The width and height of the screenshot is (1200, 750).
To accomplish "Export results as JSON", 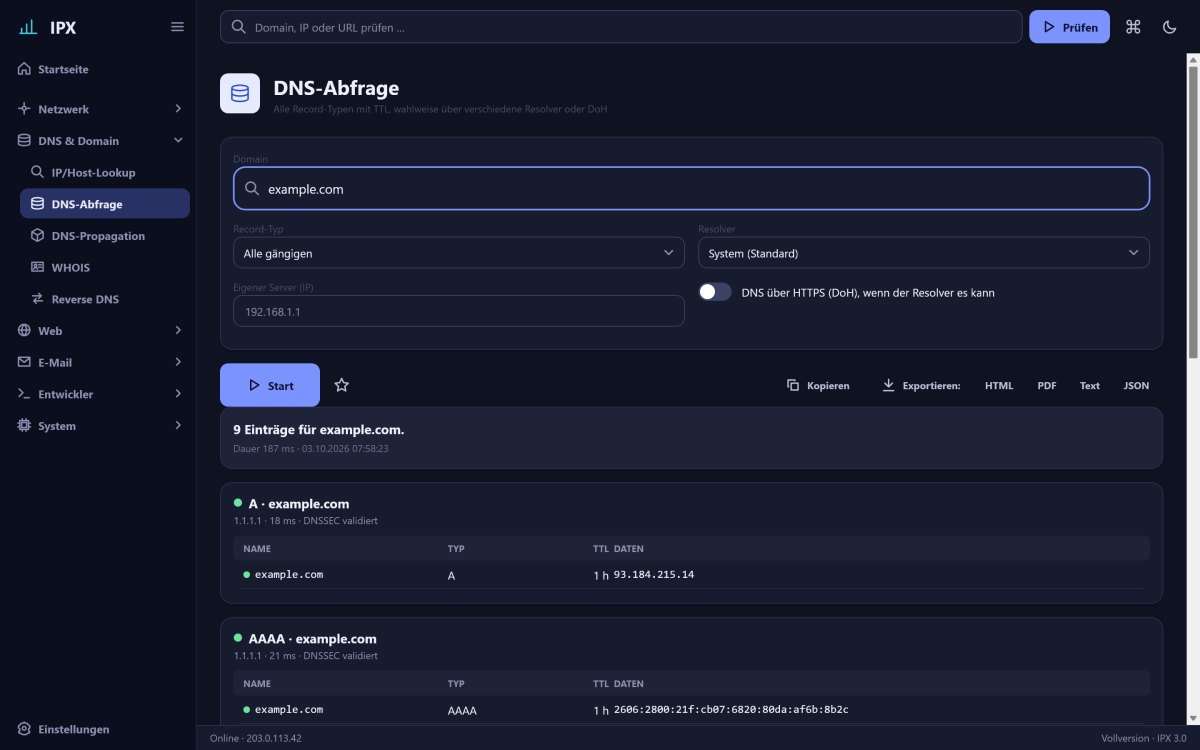I will tap(1136, 385).
